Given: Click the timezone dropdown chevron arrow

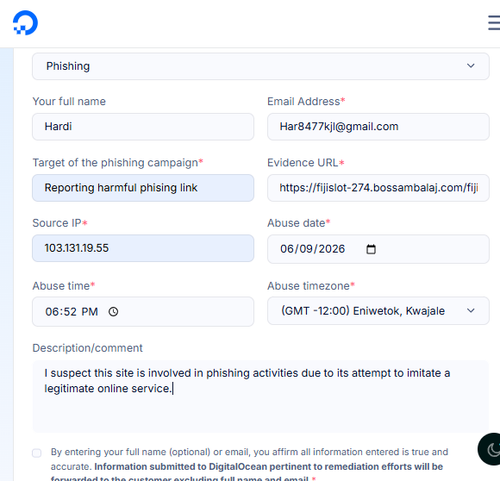Looking at the screenshot, I should pyautogui.click(x=471, y=311).
